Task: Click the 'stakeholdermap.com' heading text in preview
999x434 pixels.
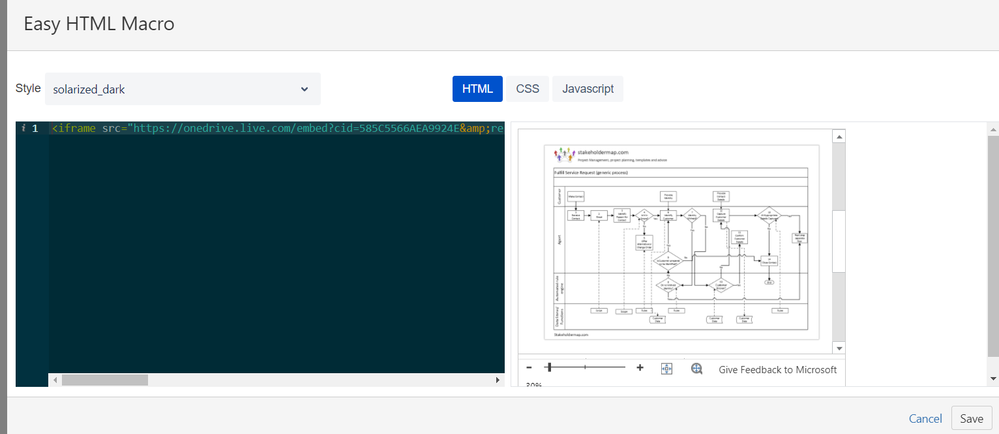Action: click(x=604, y=152)
